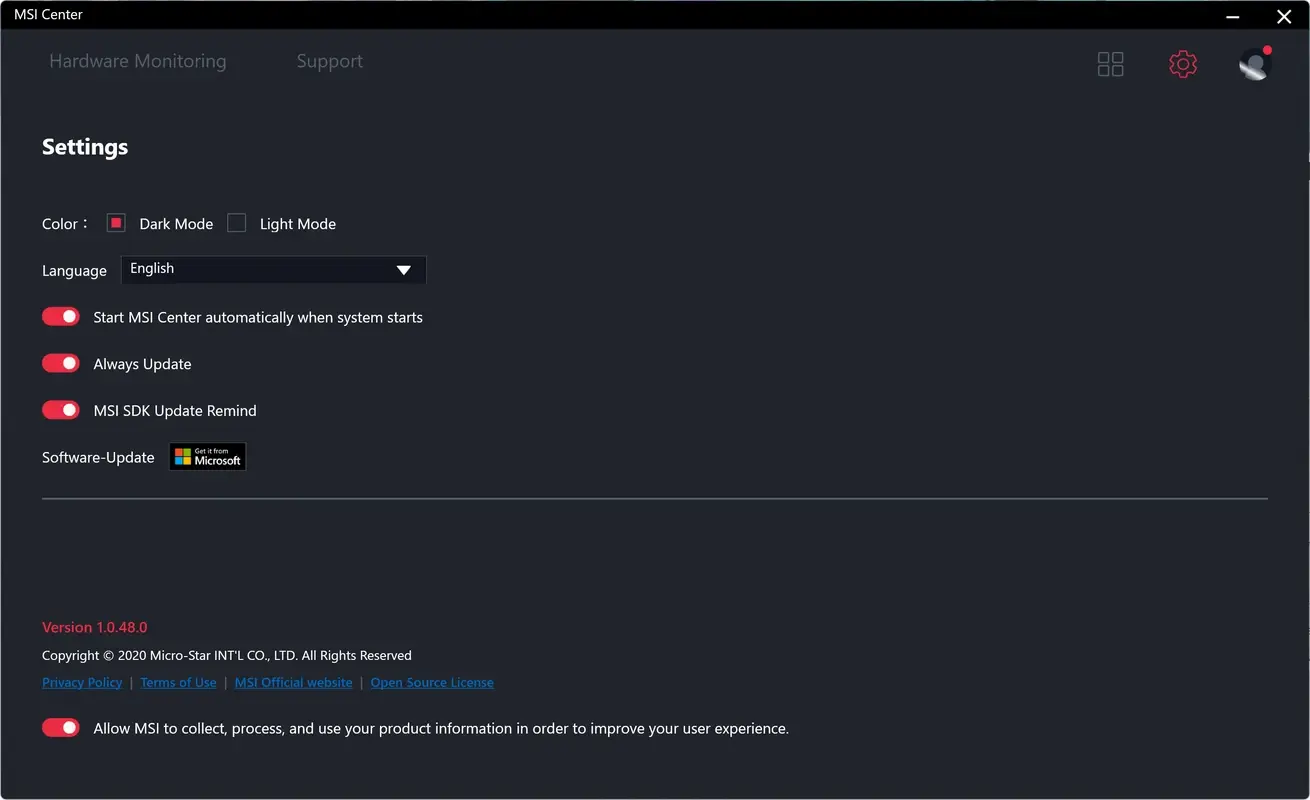This screenshot has width=1310, height=800.
Task: Click the Language dropdown arrow
Action: point(404,269)
